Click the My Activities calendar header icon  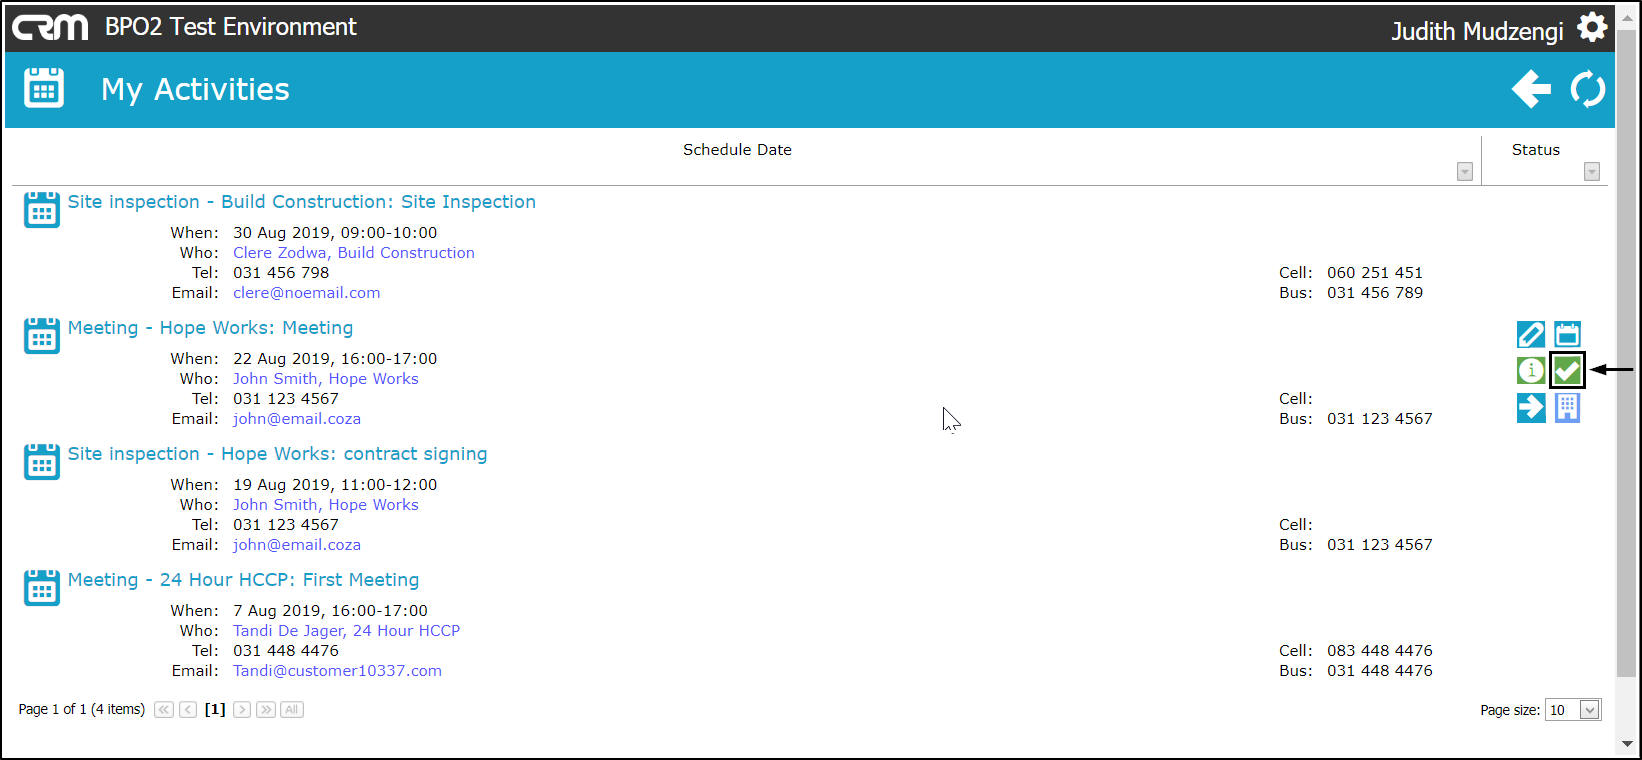click(44, 89)
